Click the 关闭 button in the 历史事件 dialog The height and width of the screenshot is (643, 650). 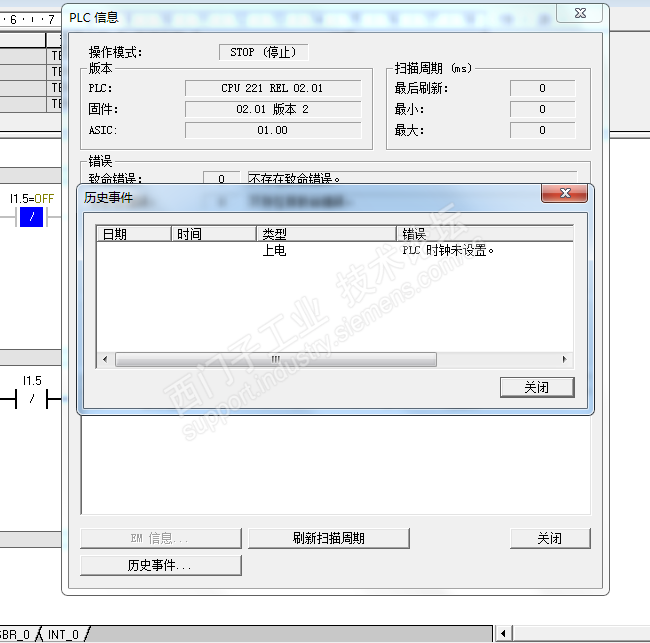(x=537, y=387)
